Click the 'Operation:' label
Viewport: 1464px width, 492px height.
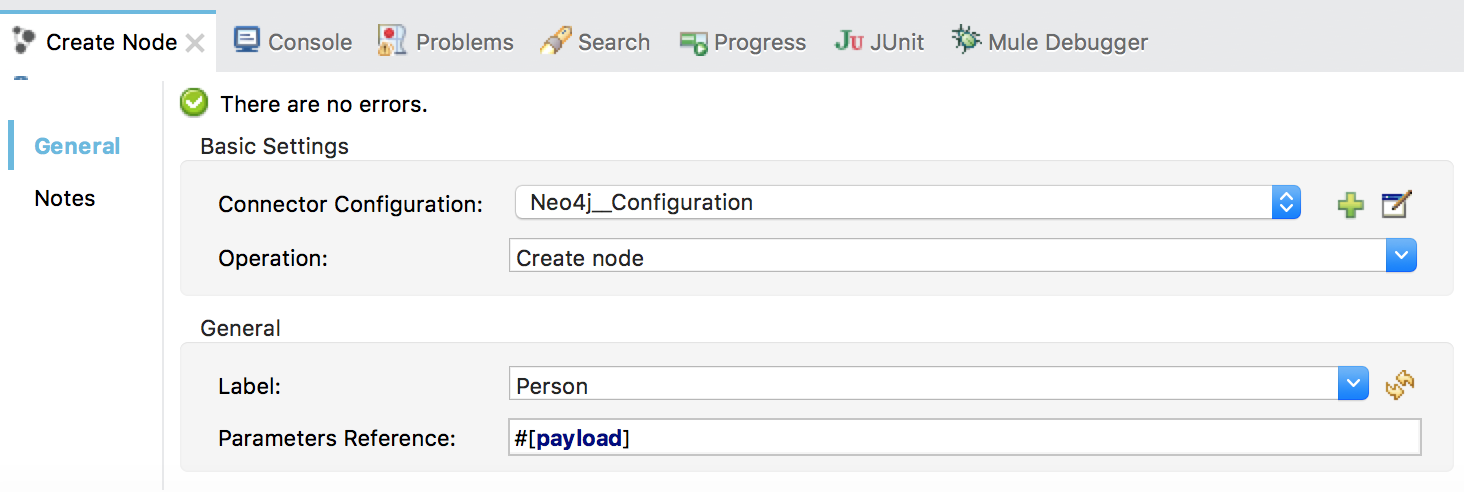pyautogui.click(x=273, y=258)
